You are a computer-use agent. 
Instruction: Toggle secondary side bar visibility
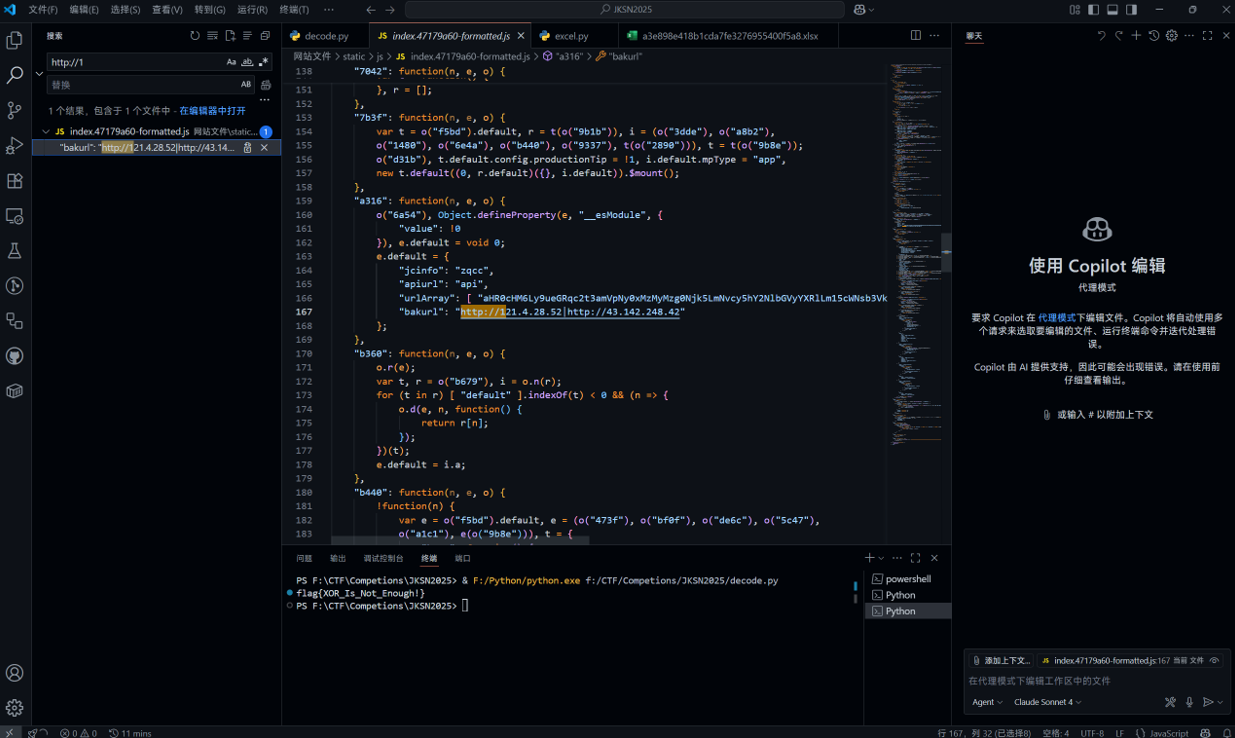(1131, 9)
